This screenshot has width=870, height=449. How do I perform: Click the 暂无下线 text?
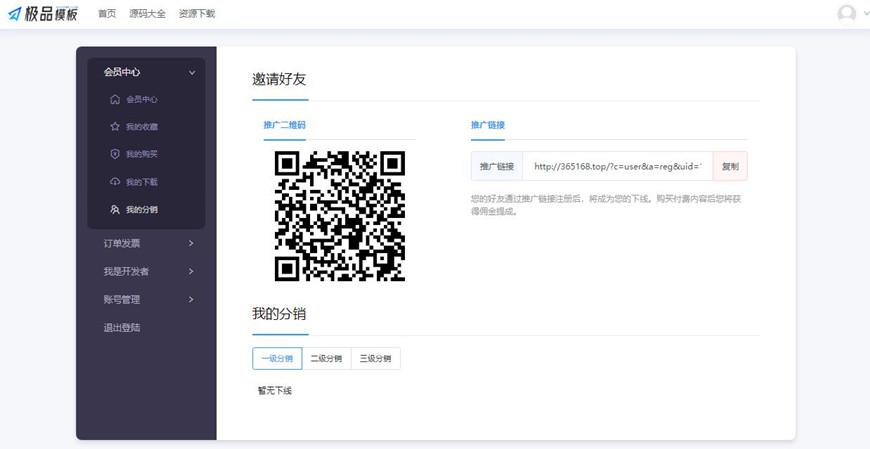(x=275, y=391)
